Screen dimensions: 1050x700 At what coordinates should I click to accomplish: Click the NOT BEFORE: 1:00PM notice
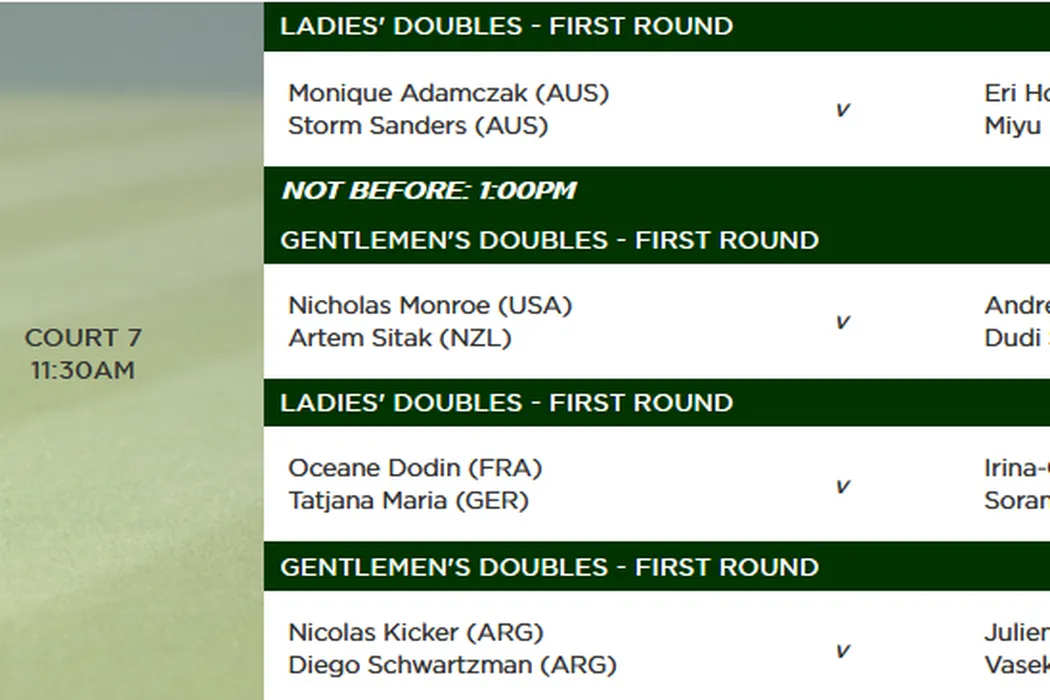coord(429,190)
